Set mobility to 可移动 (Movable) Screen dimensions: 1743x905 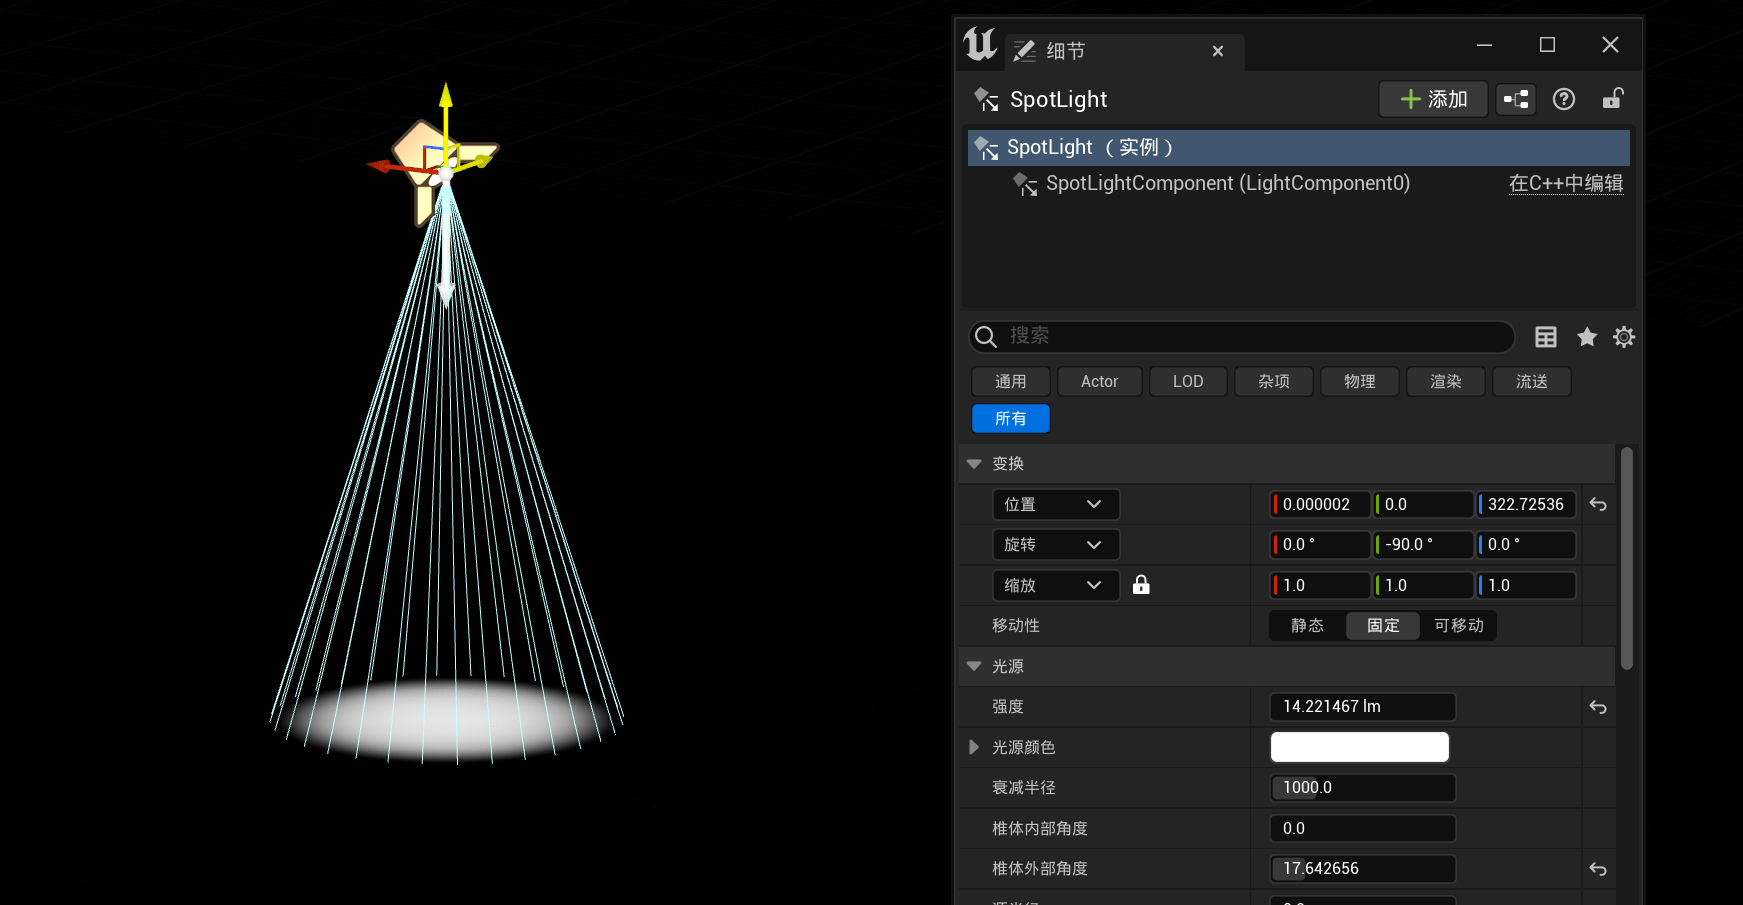coord(1458,626)
